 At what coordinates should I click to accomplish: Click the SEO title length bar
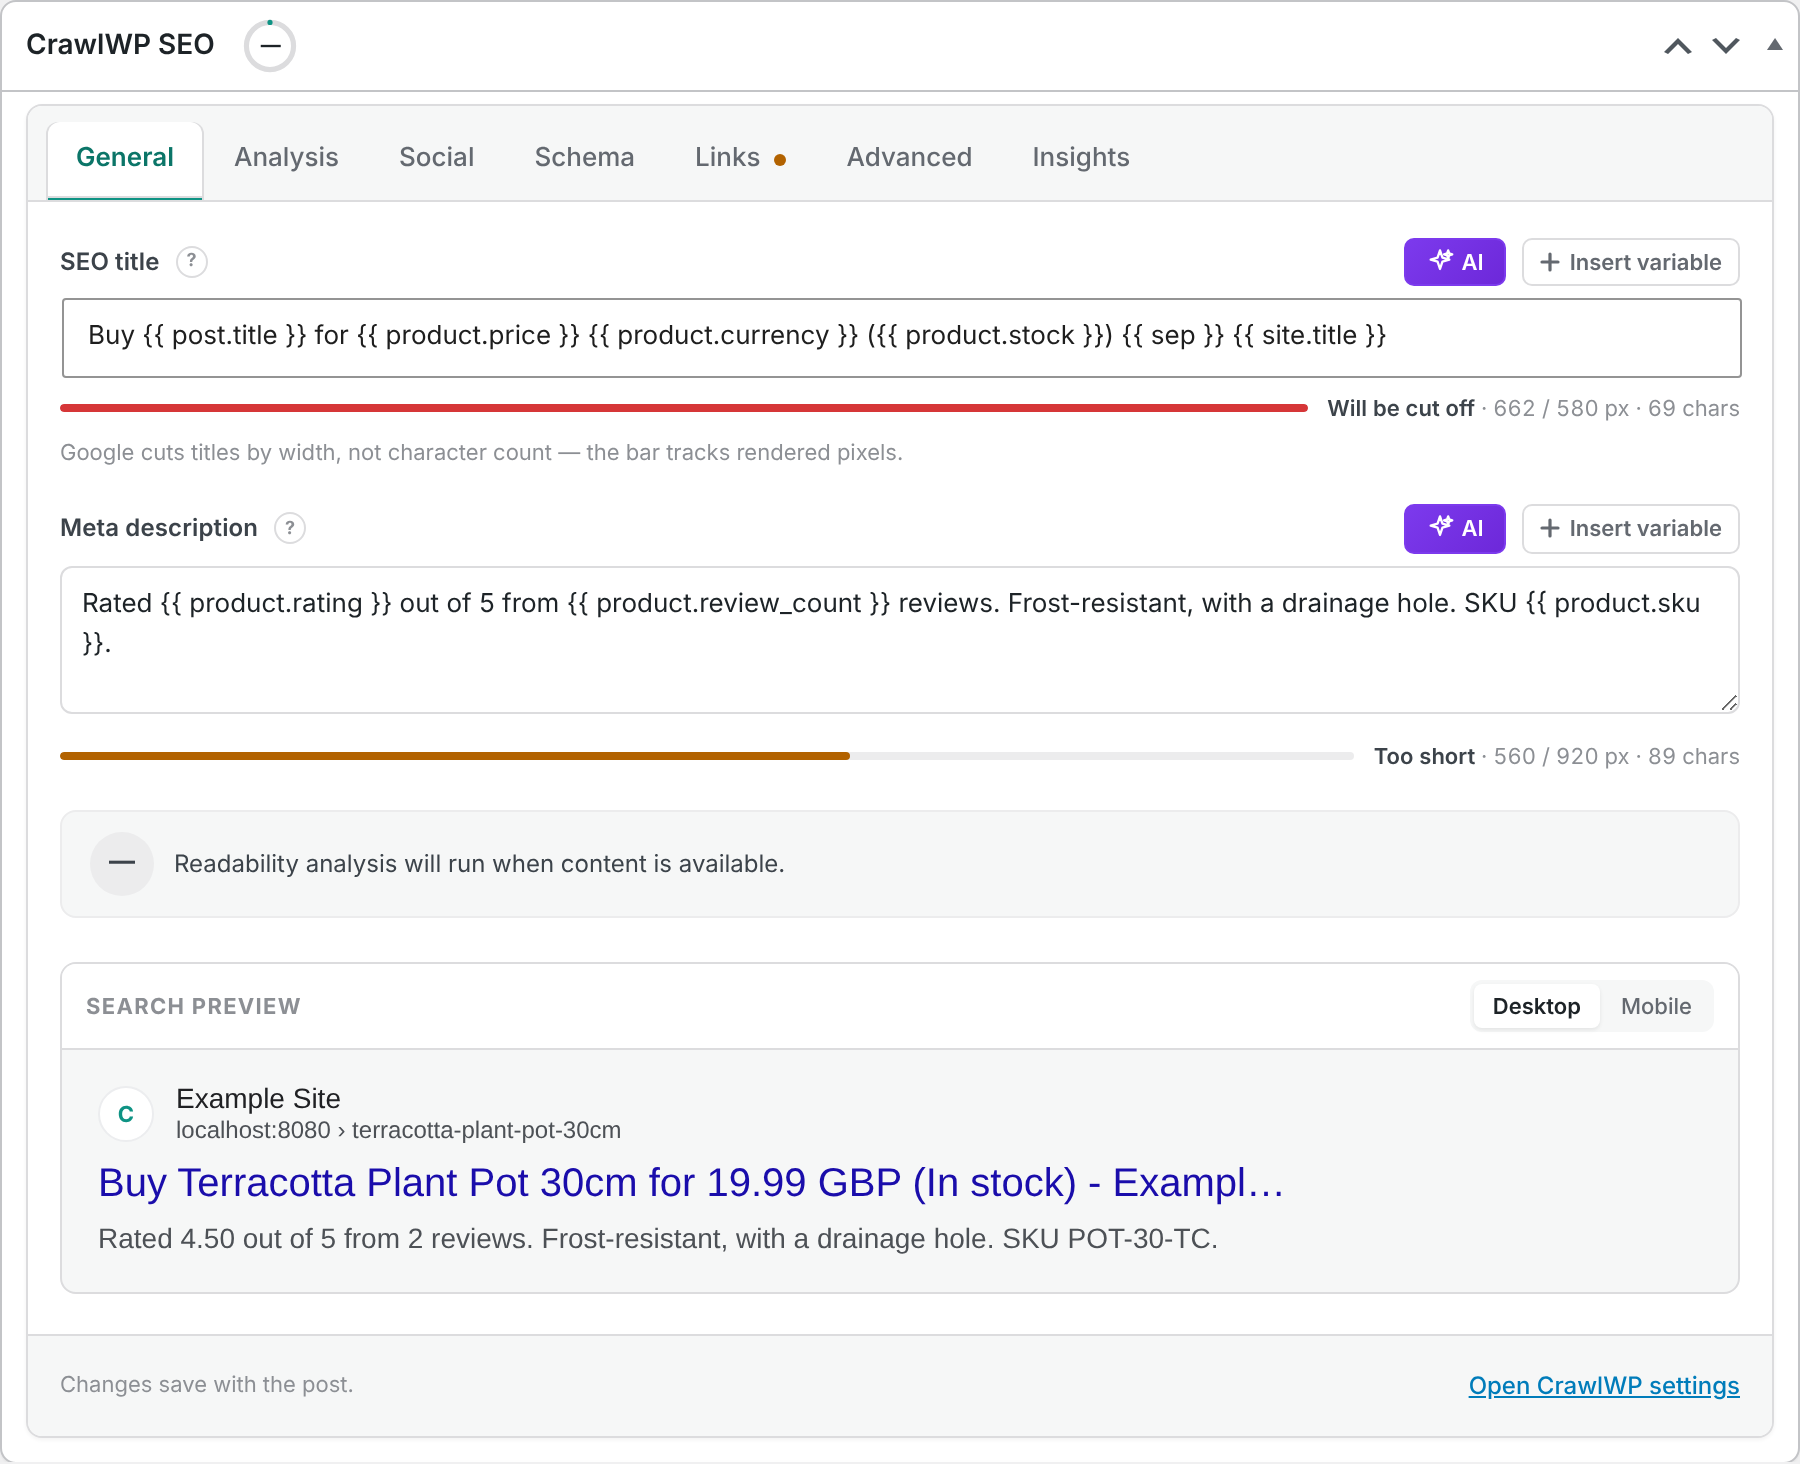coord(684,408)
